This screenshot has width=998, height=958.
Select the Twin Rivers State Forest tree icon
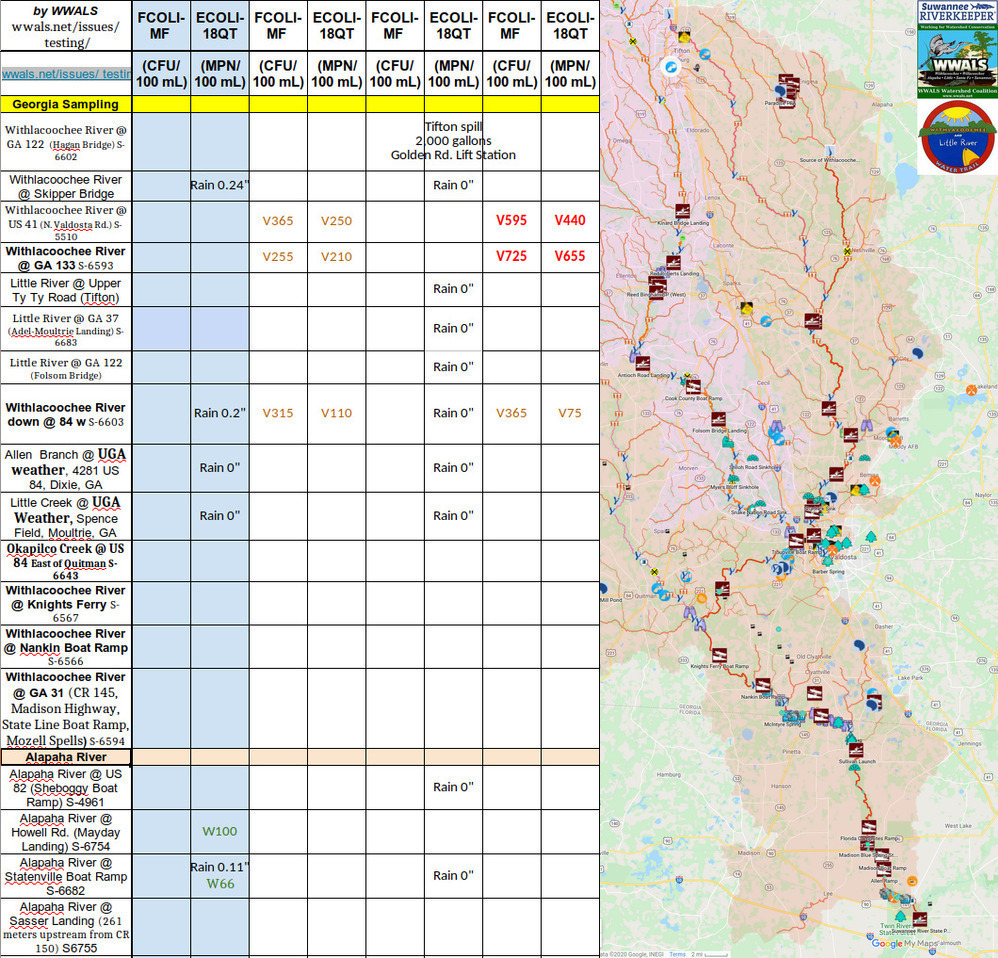[x=900, y=916]
